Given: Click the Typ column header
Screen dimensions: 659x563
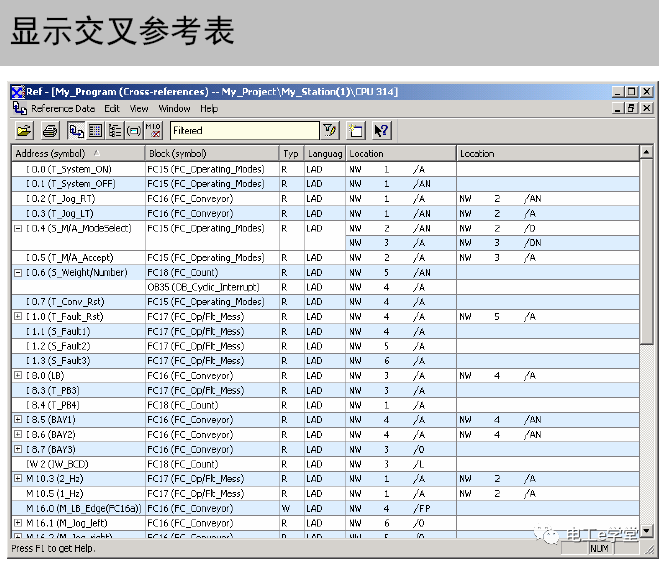Looking at the screenshot, I should [292, 154].
